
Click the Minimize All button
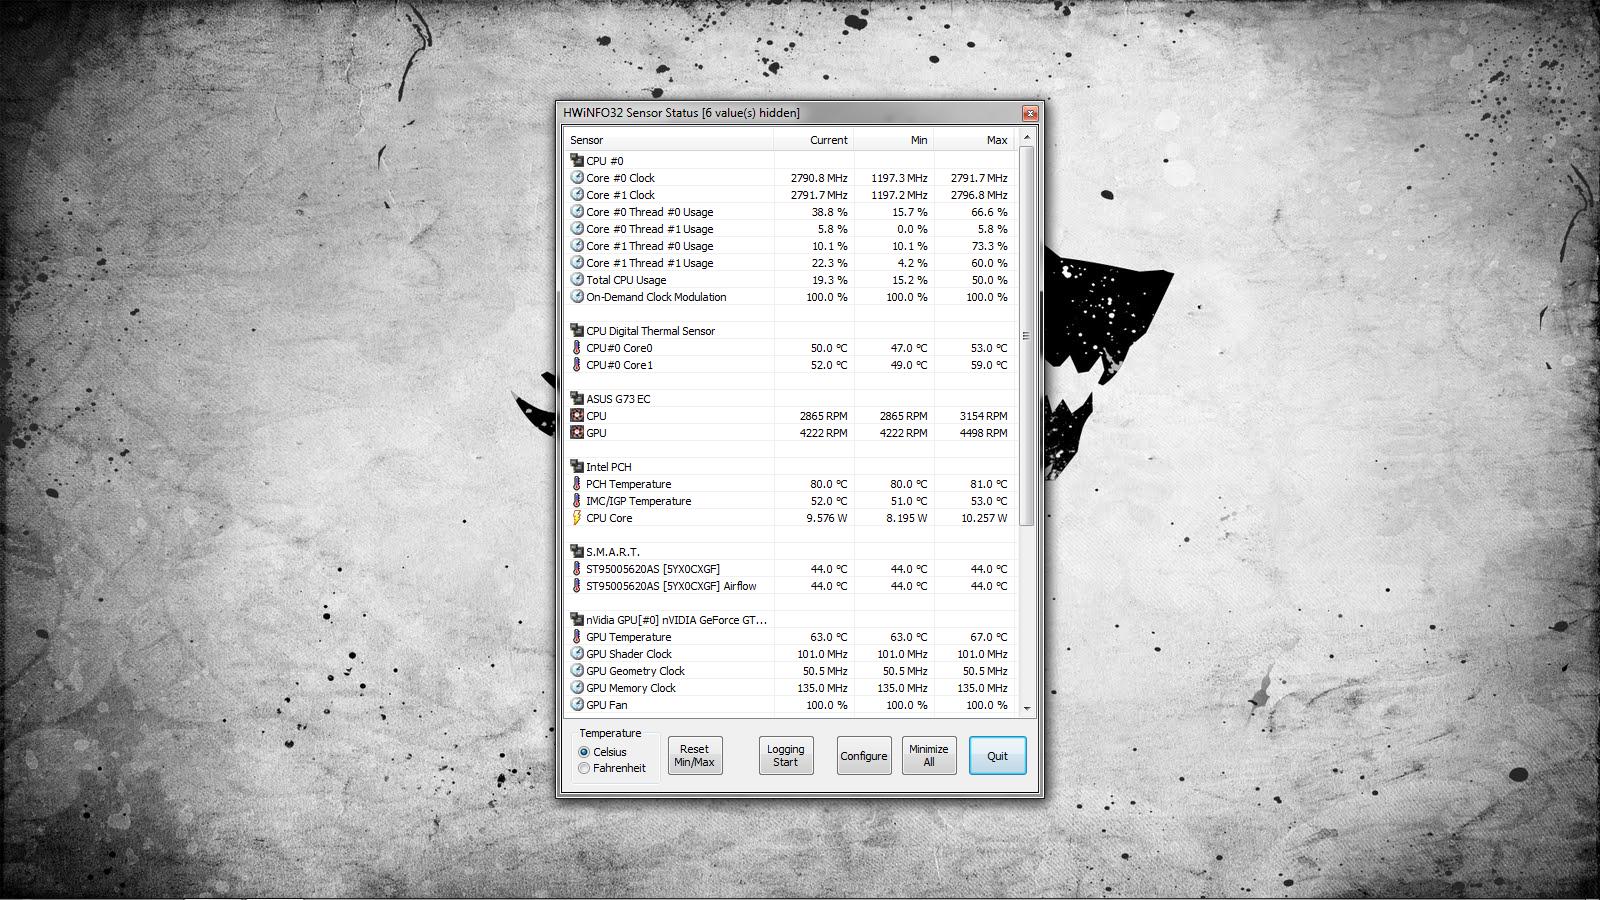[x=929, y=756]
